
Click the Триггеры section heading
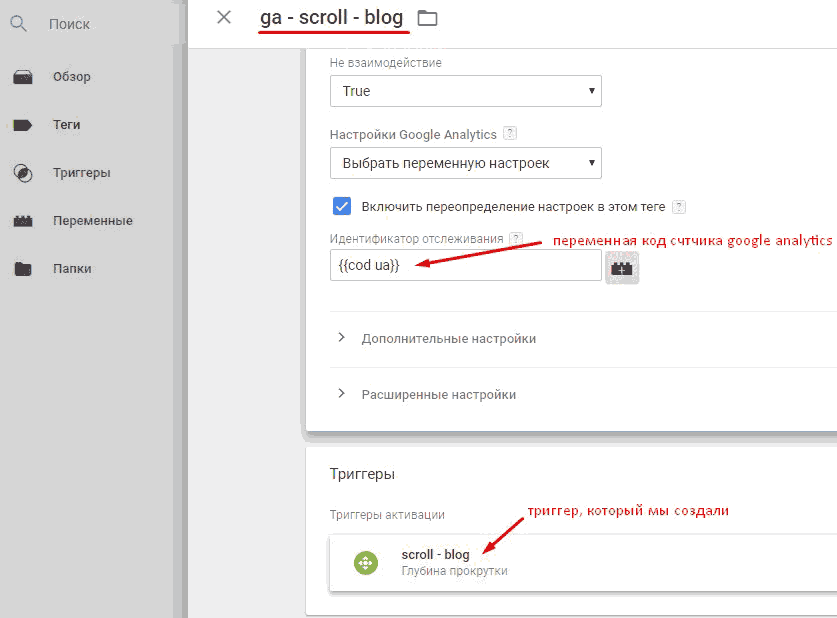tap(362, 474)
